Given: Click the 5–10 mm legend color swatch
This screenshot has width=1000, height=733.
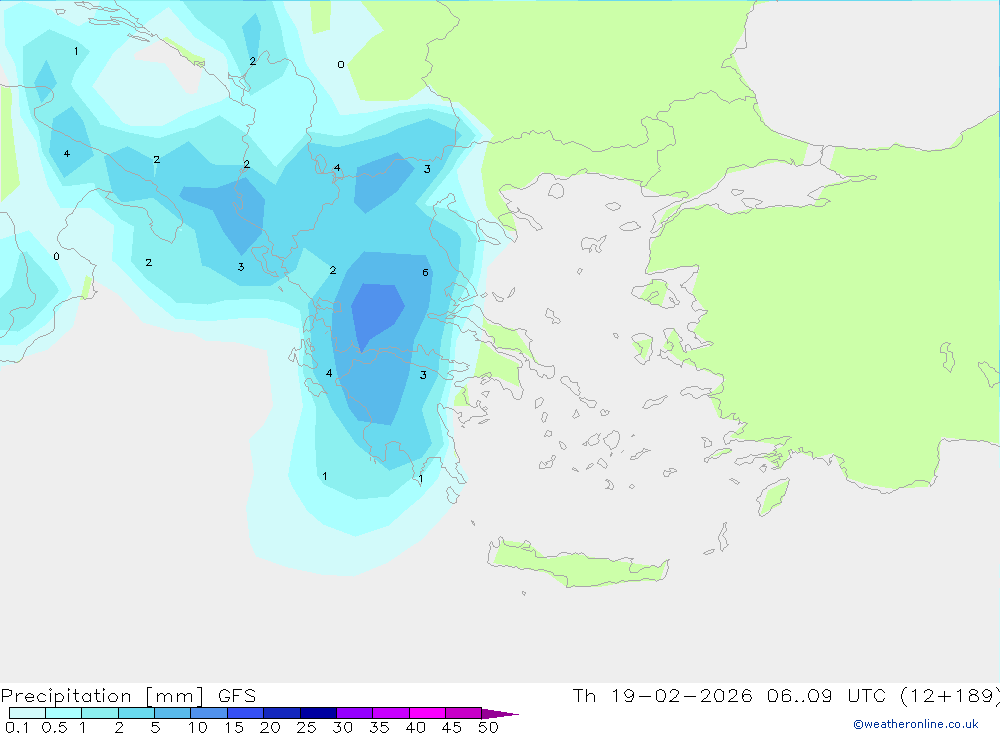Looking at the screenshot, I should [x=173, y=713].
